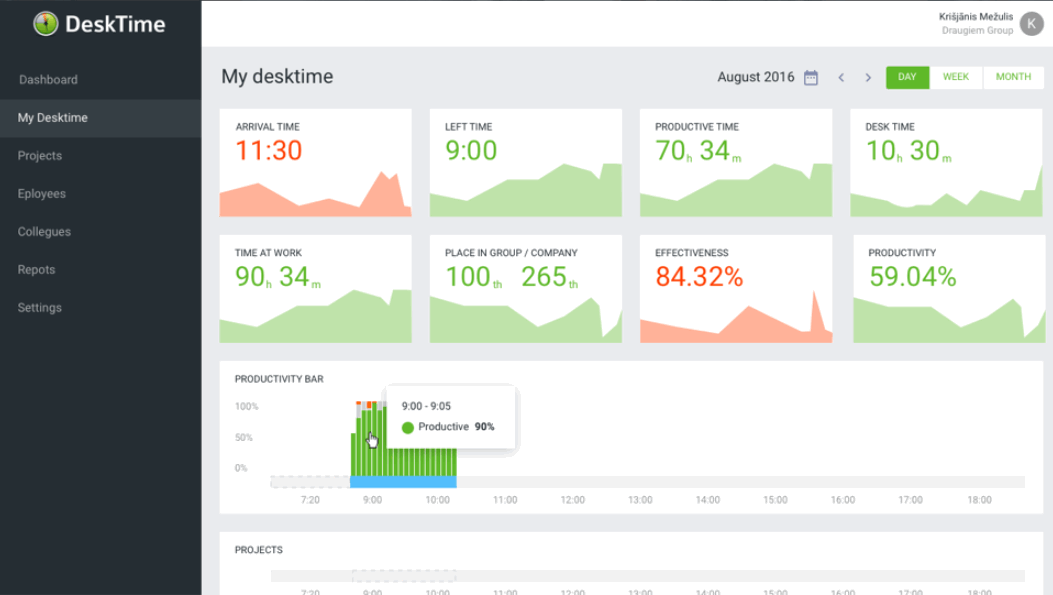The image size is (1053, 595).
Task: Switch to WEEK view
Action: (956, 77)
